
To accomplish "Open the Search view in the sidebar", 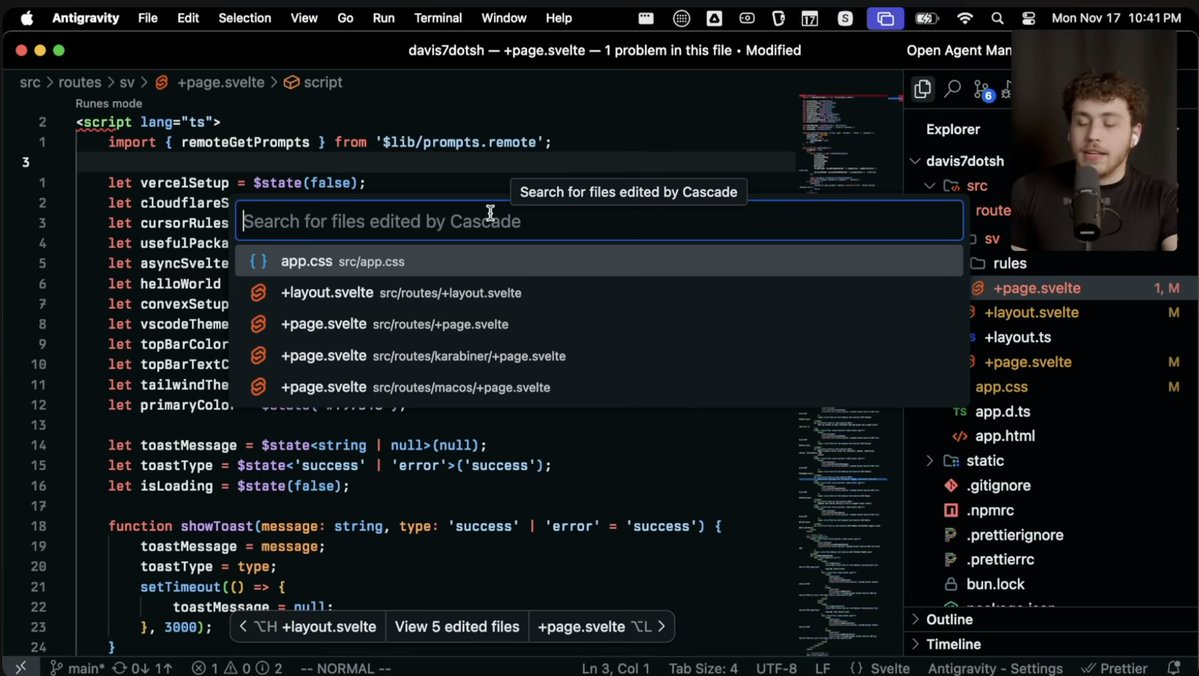I will tap(952, 88).
